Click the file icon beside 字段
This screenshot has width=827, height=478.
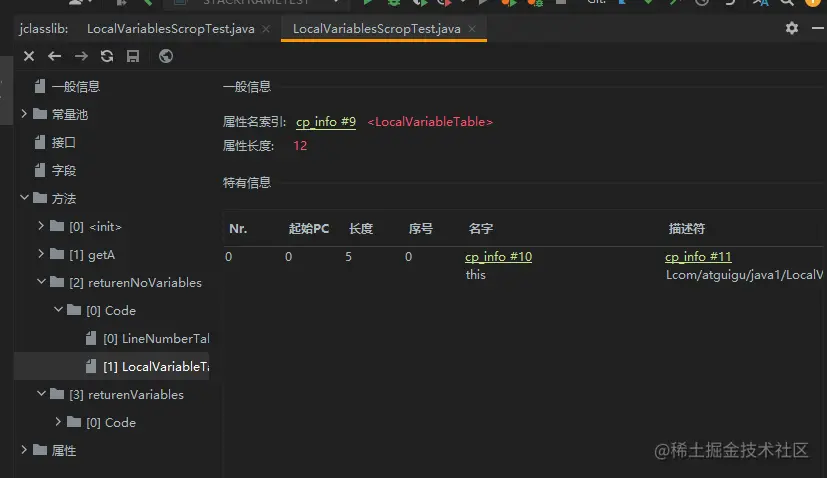40,170
